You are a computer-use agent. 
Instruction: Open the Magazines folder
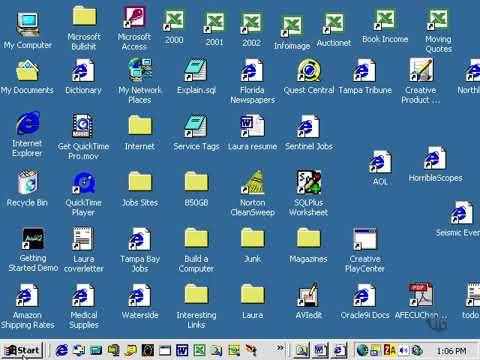coord(309,238)
